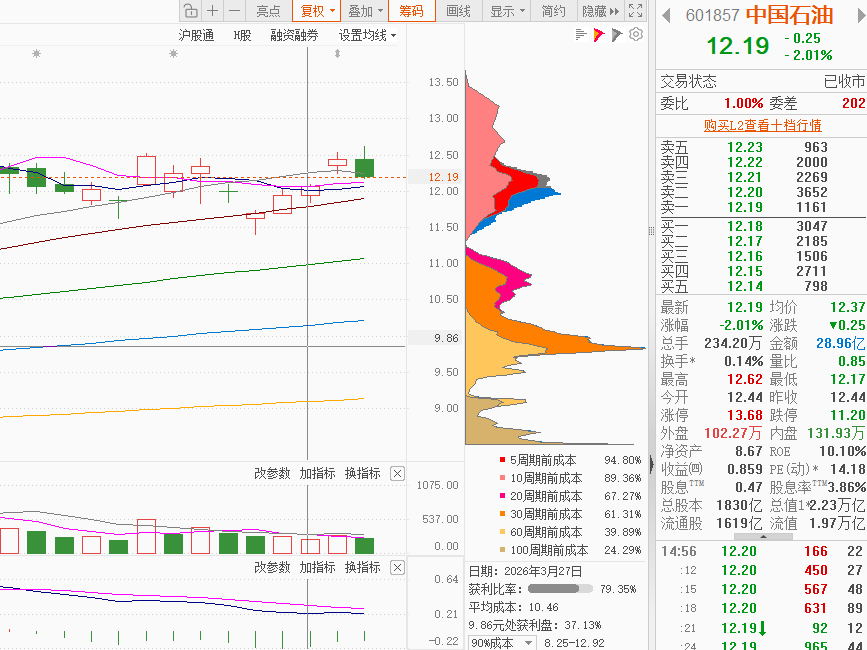Click 获利比率 progress bar
This screenshot has height=650, width=867.
point(560,589)
